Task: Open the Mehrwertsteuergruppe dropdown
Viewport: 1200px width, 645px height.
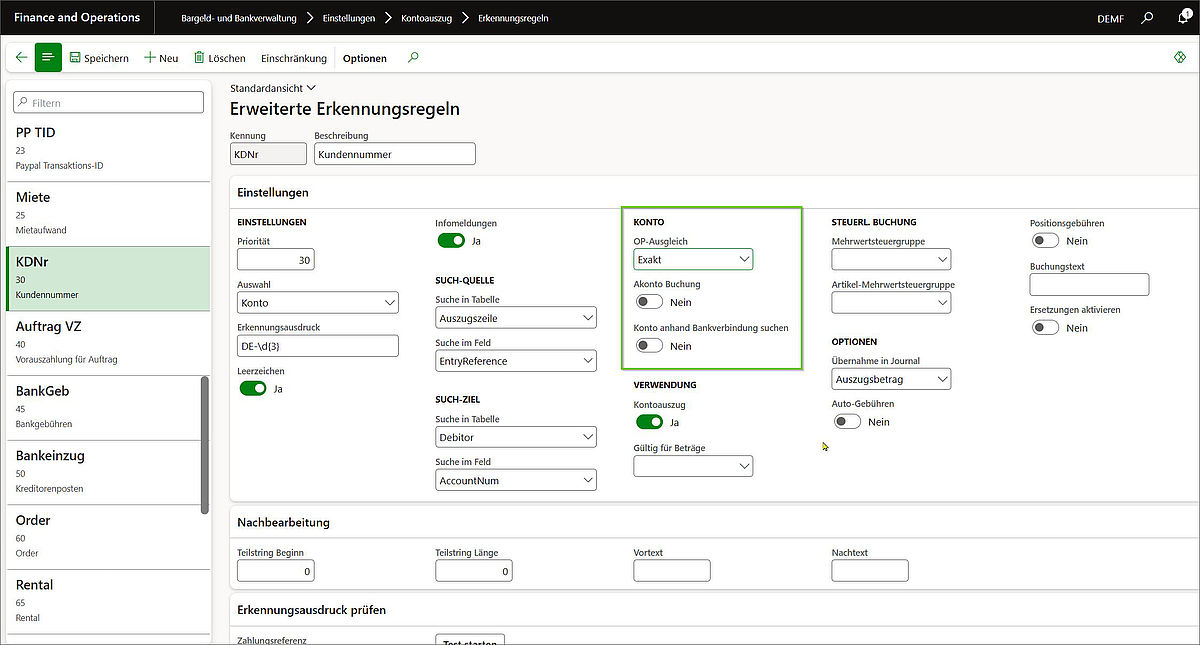Action: (891, 260)
